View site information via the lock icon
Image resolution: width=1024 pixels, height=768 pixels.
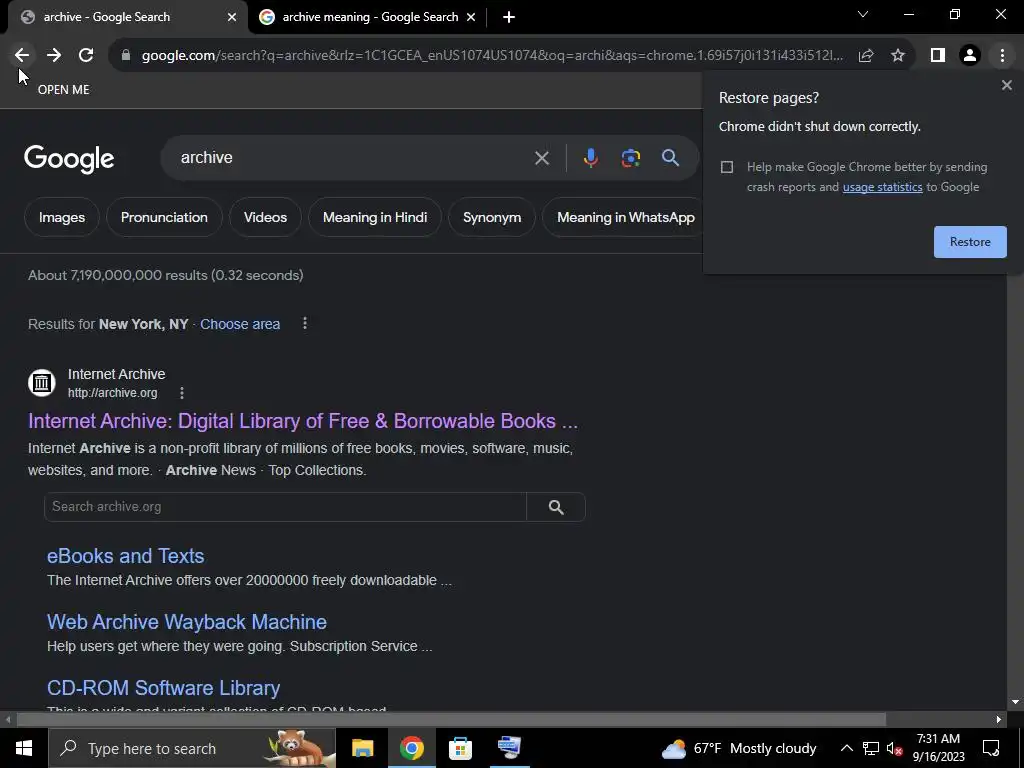[126, 56]
